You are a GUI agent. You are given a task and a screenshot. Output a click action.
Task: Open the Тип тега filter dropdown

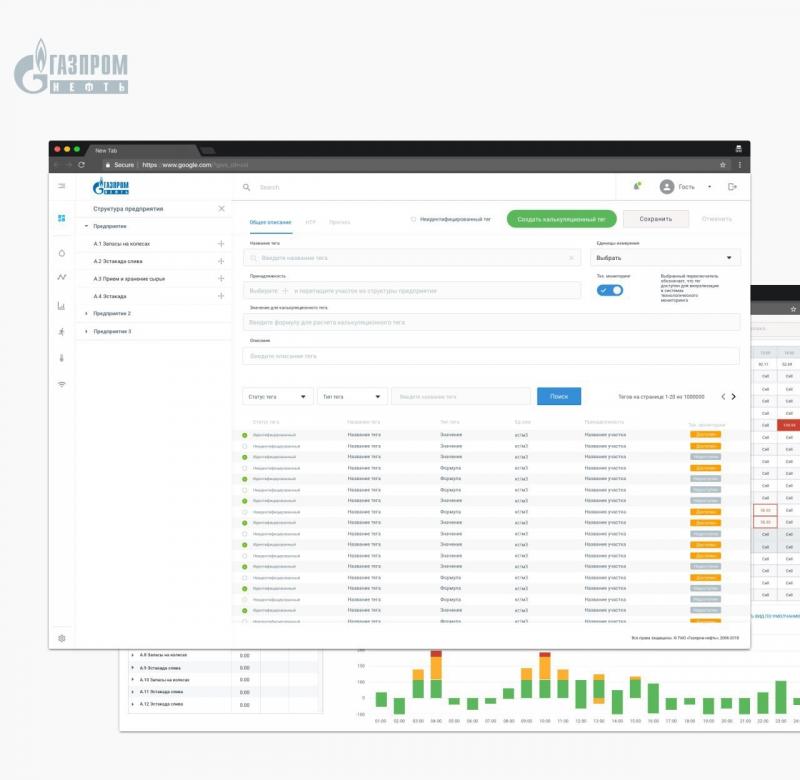click(x=352, y=396)
